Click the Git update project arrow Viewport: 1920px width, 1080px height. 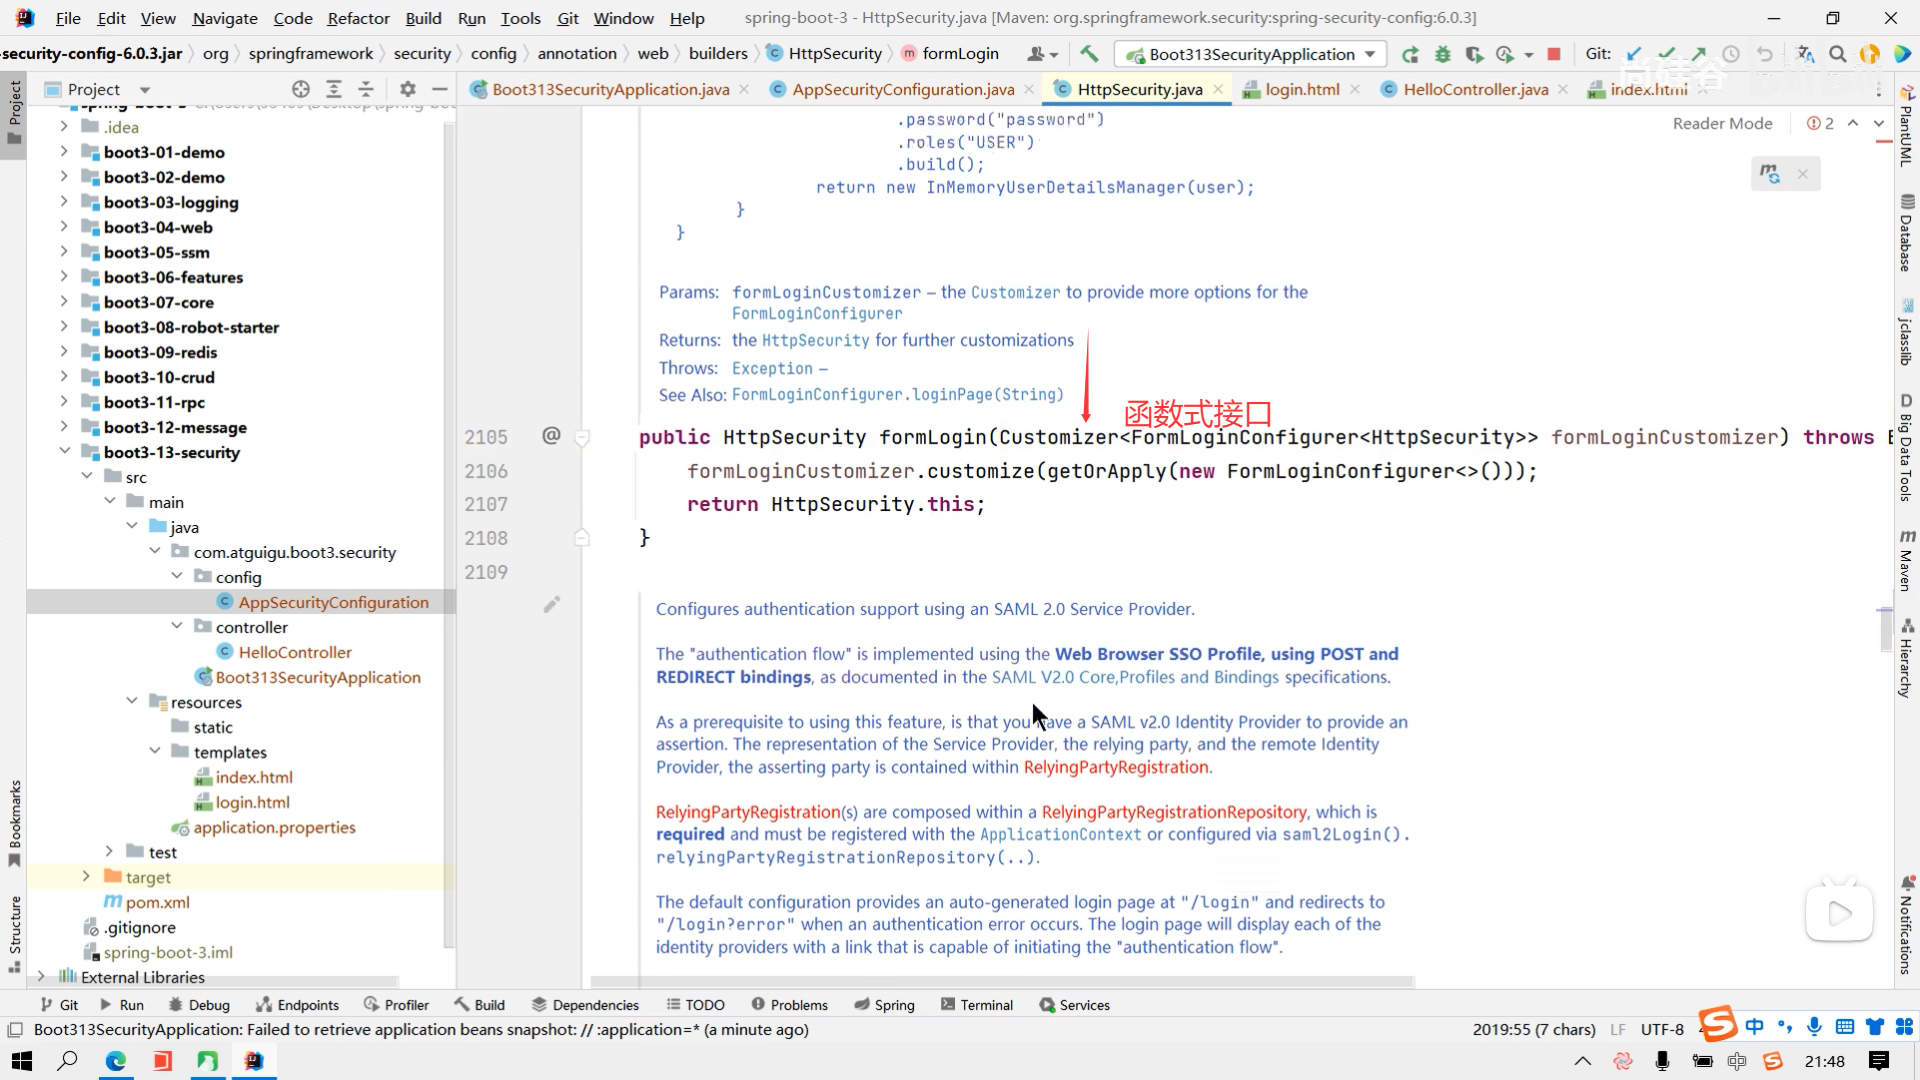pos(1634,54)
